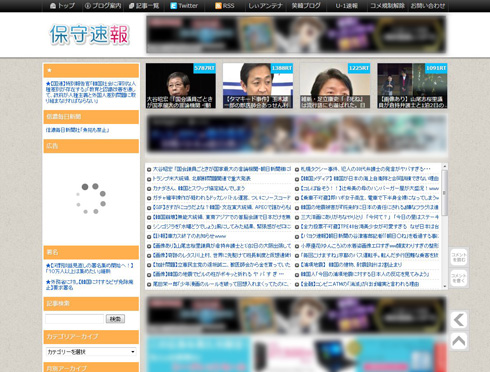Viewport: 490px width, 372px height.
Task: Click the banner below the featured thumbnails
Action: (x=297, y=135)
